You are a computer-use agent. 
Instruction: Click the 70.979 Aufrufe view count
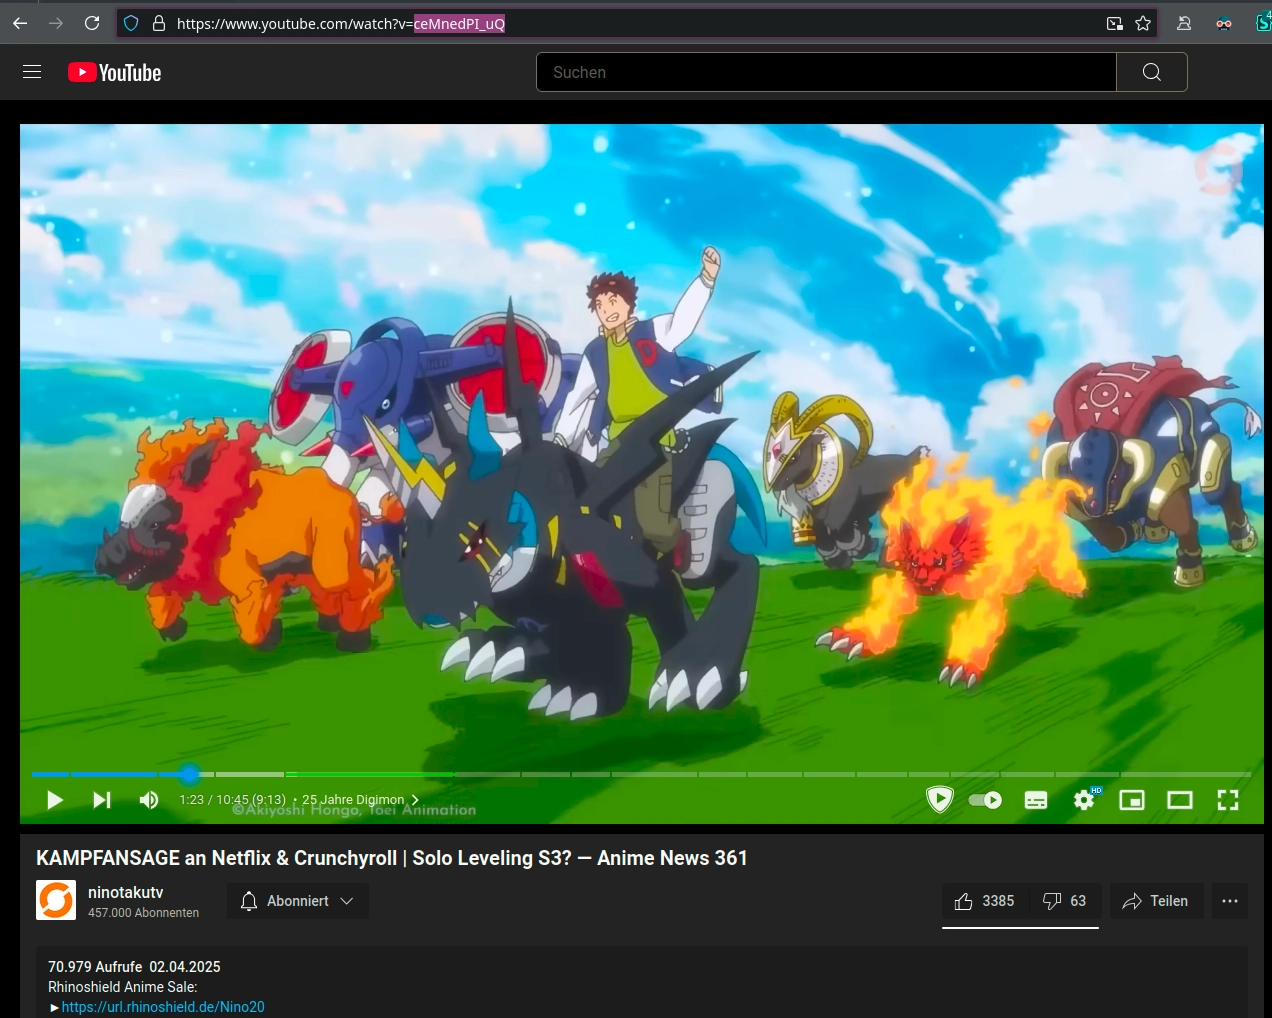pos(95,967)
